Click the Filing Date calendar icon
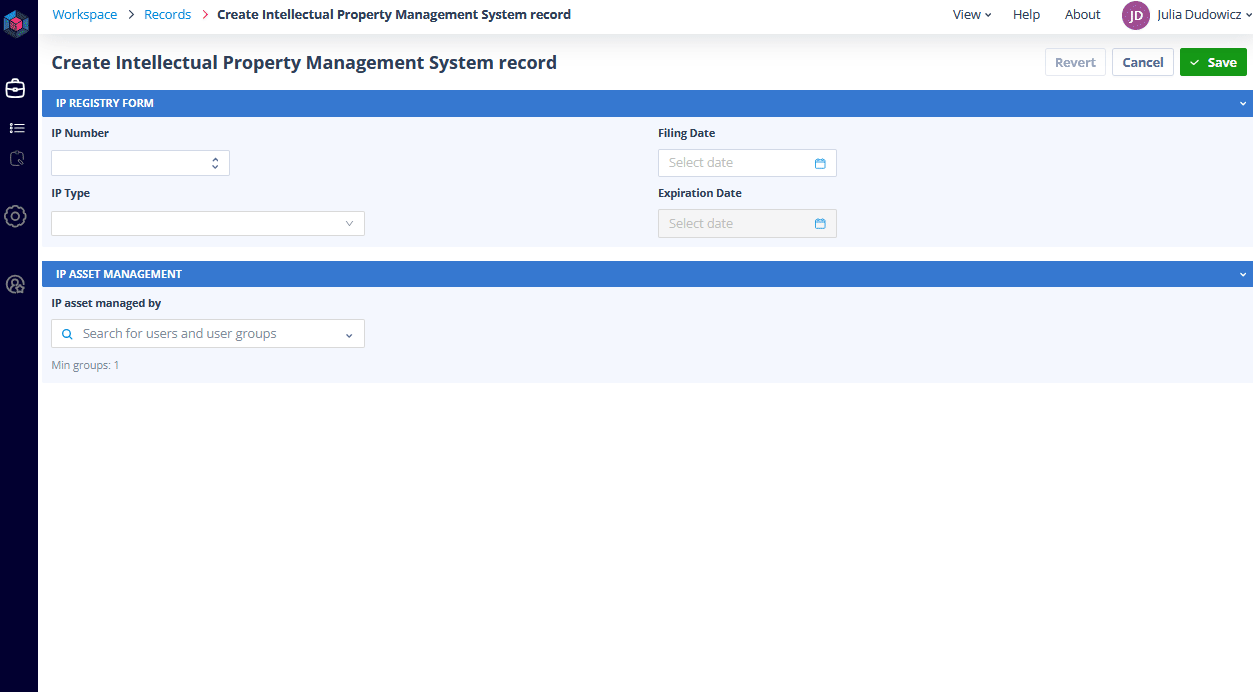 click(820, 163)
